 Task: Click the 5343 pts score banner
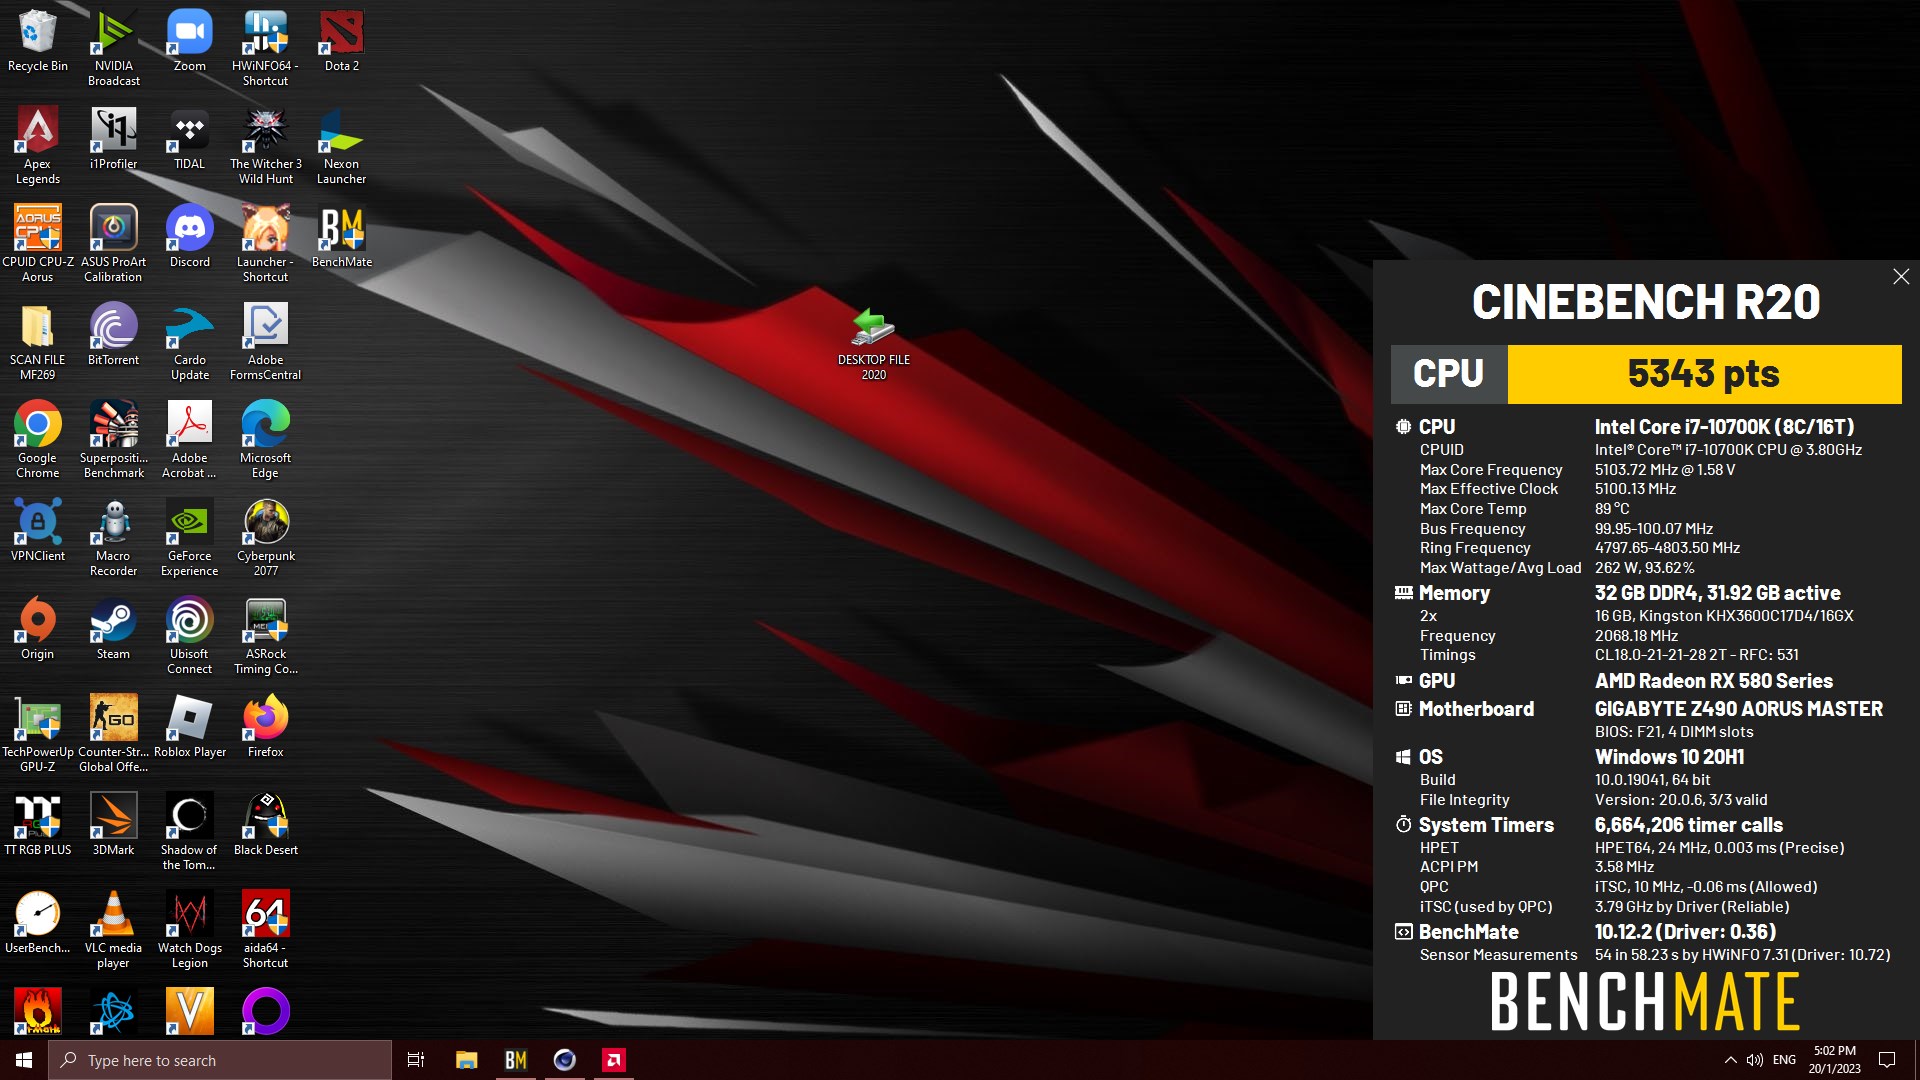coord(1704,374)
